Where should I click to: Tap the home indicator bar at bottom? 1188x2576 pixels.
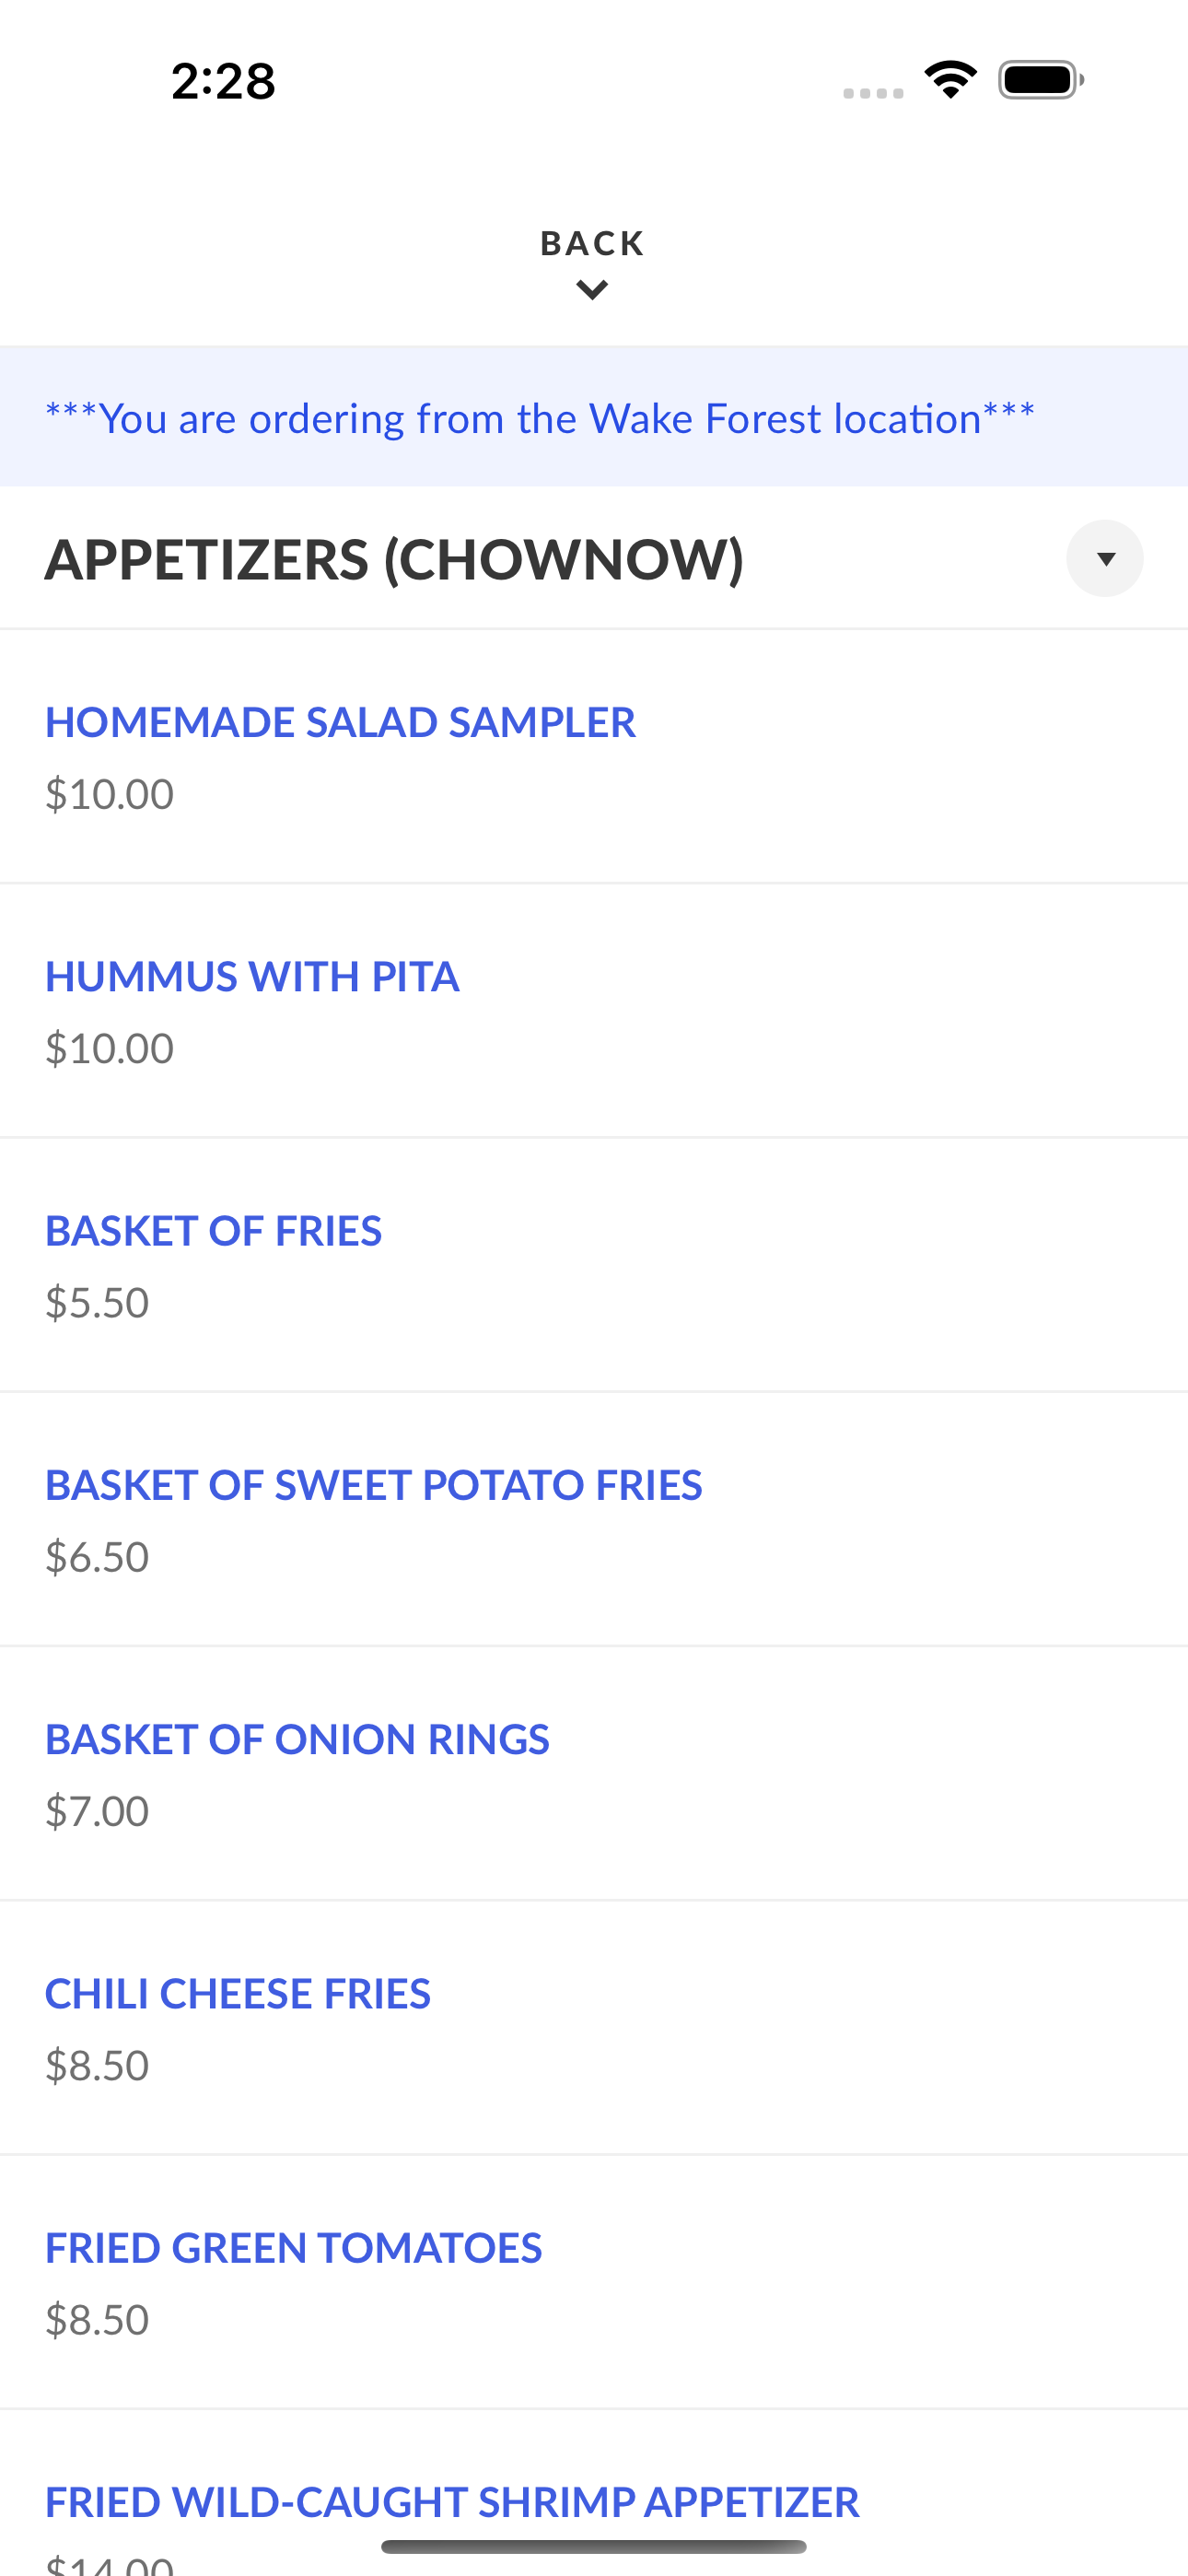pos(594,2546)
